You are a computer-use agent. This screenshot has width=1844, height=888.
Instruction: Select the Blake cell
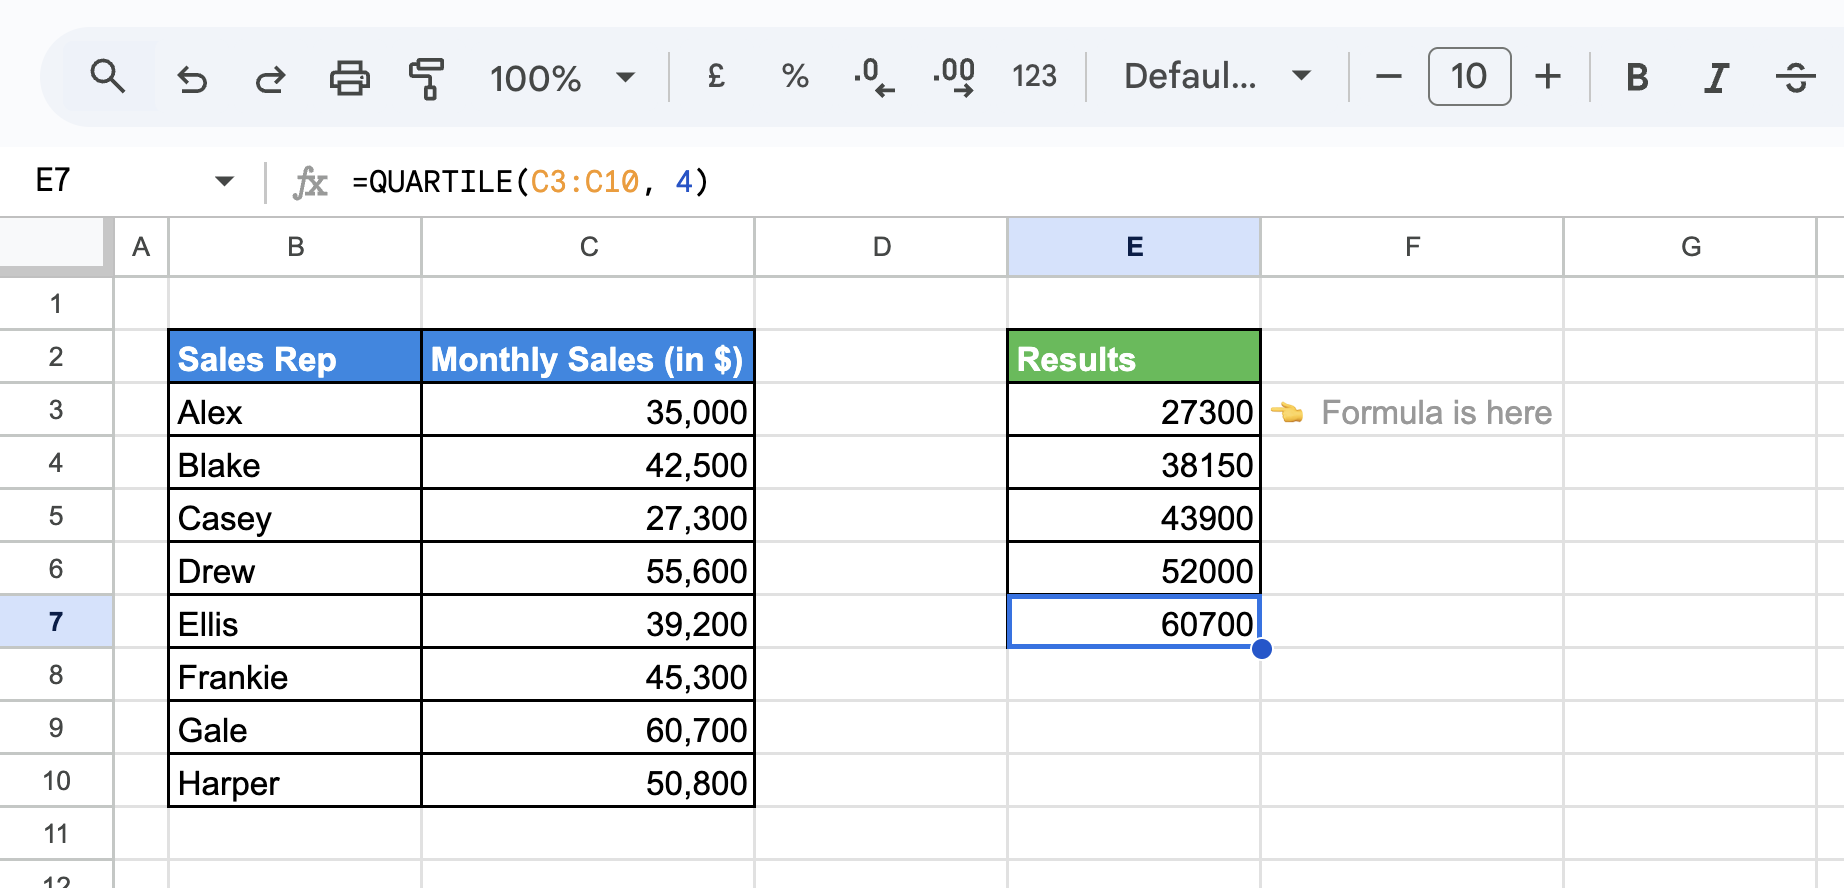(x=295, y=463)
